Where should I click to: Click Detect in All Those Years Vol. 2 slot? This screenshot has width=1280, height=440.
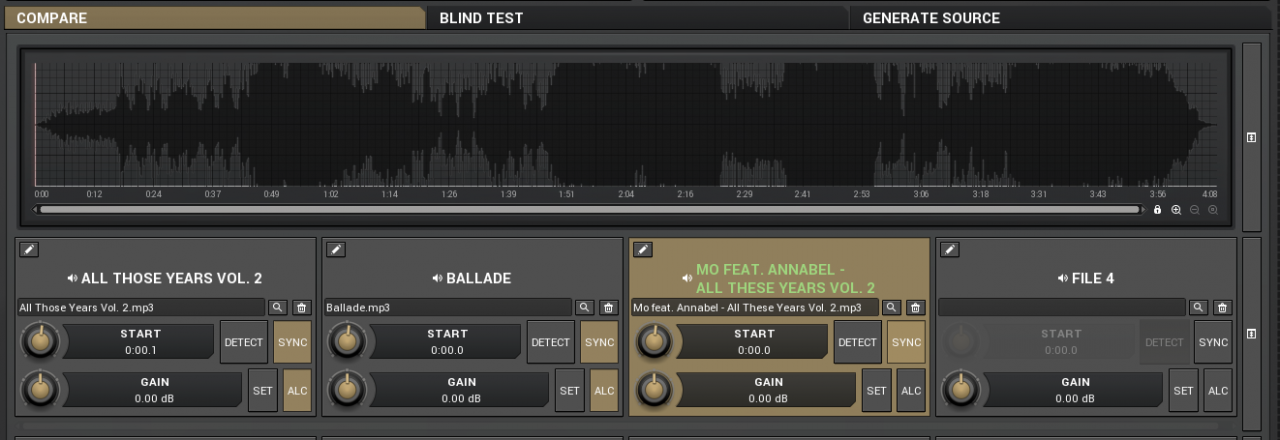[244, 342]
